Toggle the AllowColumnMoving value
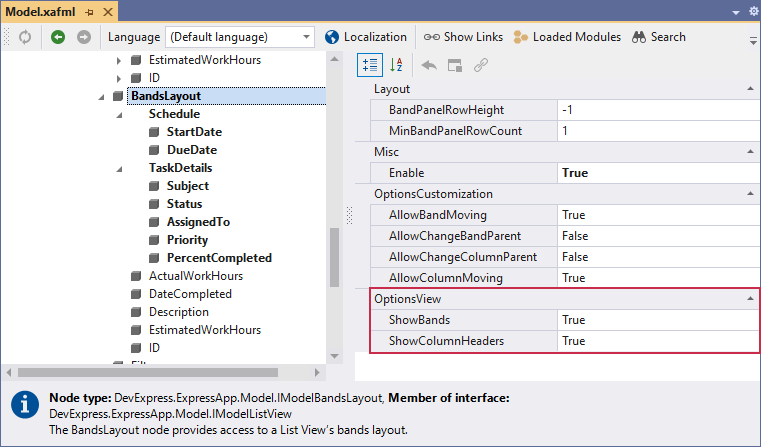 (659, 278)
